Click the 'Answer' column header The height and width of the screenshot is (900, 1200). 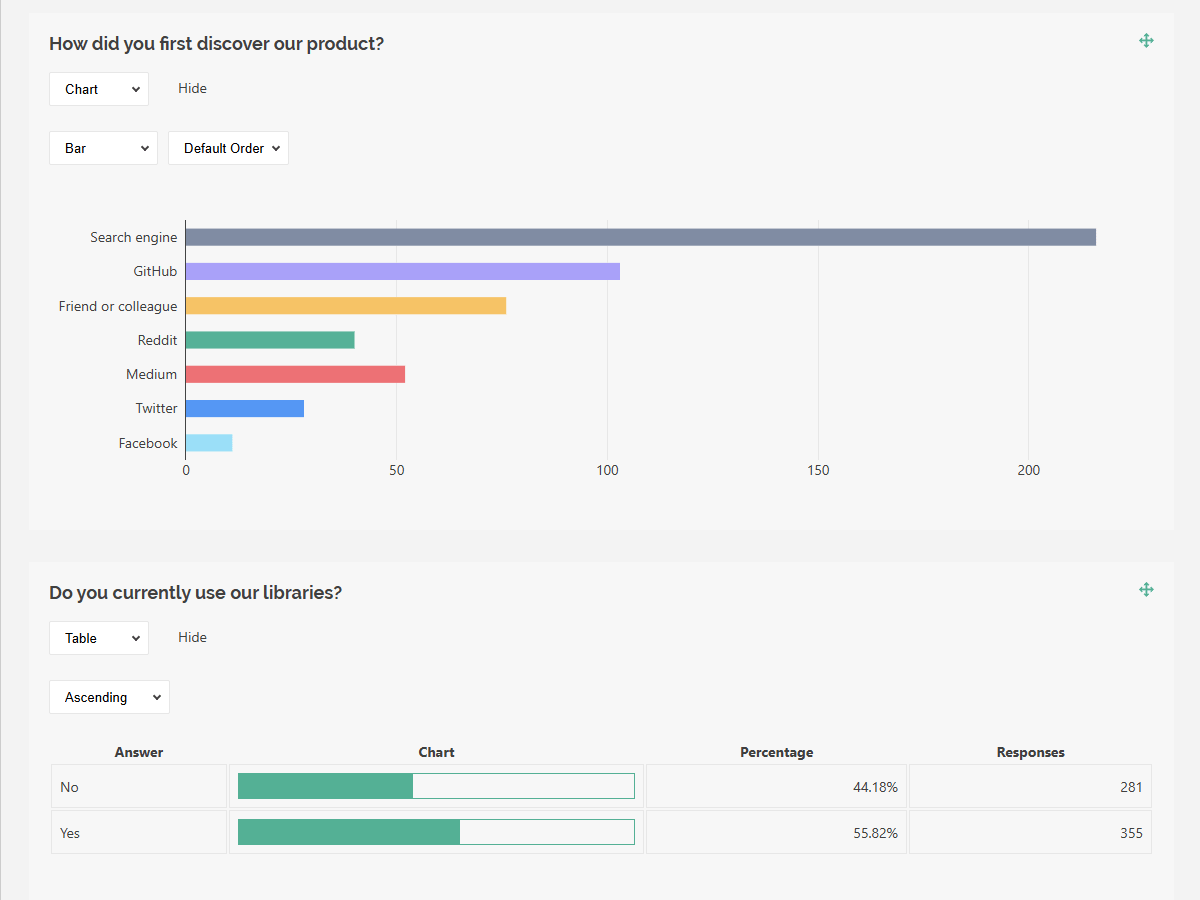coord(139,752)
